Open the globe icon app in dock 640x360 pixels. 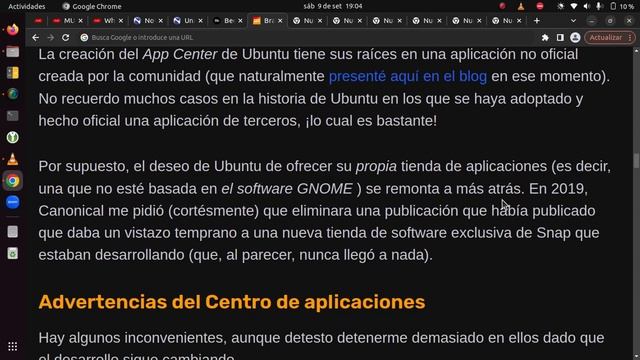tap(13, 94)
